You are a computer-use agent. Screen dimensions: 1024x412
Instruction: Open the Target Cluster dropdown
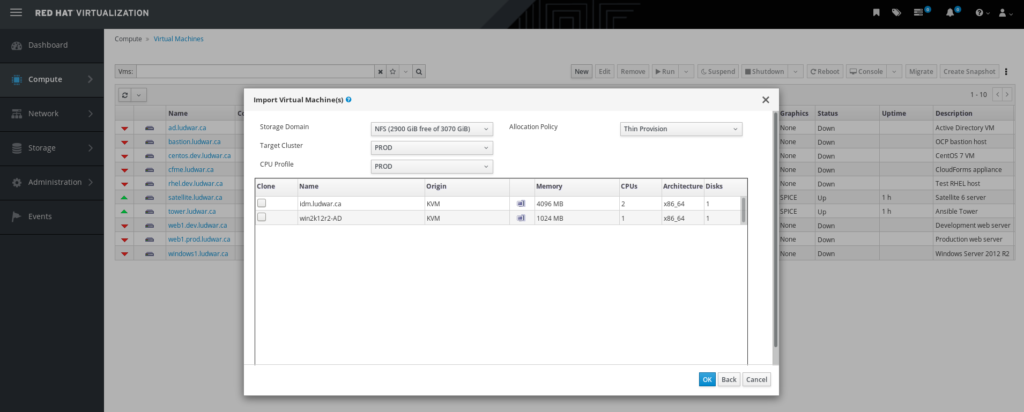(432, 148)
